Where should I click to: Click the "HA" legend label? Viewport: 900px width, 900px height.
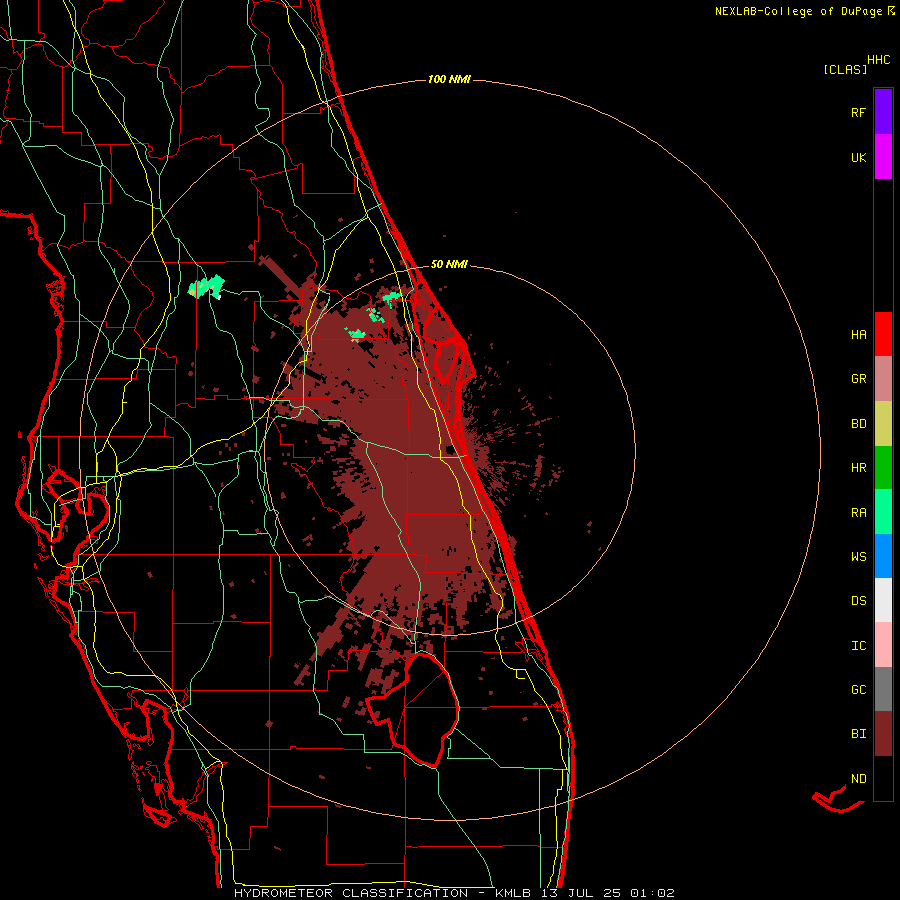(858, 334)
